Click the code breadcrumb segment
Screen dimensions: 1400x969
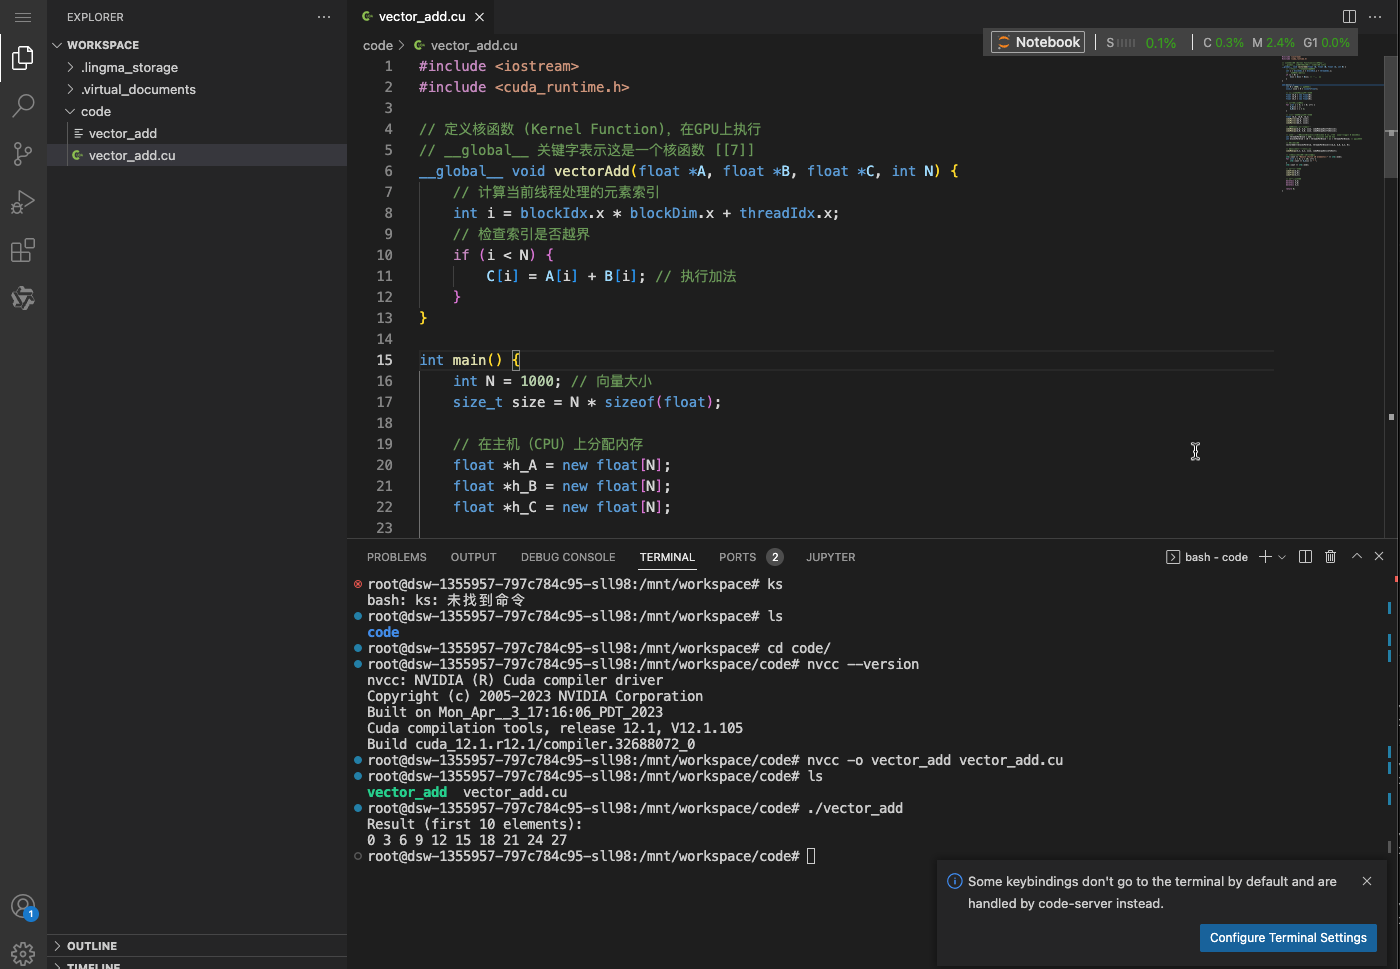pyautogui.click(x=377, y=45)
